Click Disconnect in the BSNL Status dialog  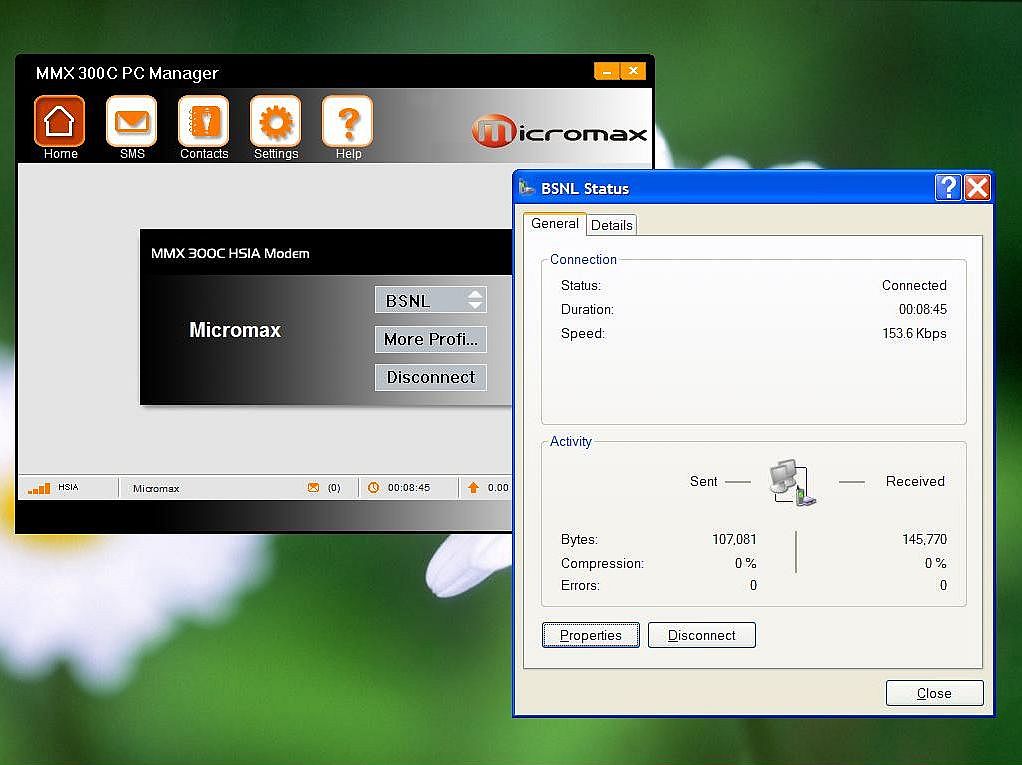click(701, 635)
